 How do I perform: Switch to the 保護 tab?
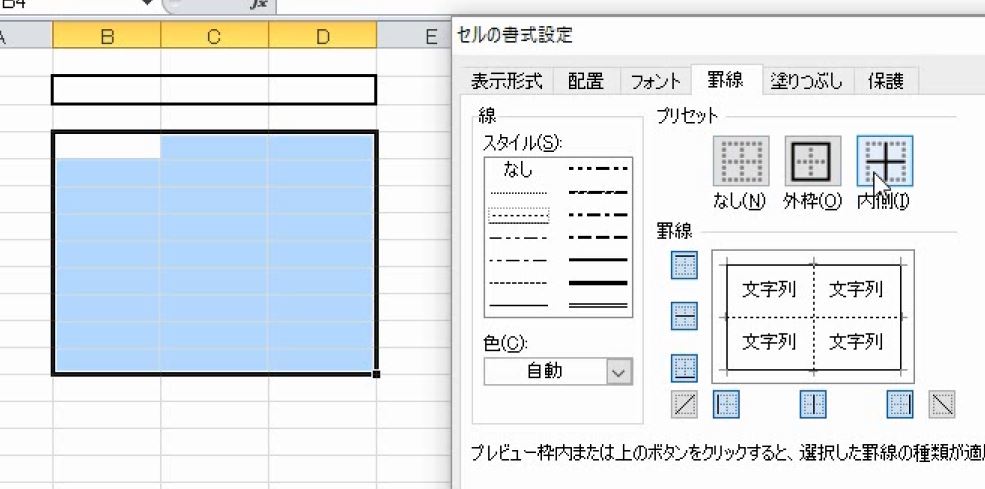tap(886, 81)
